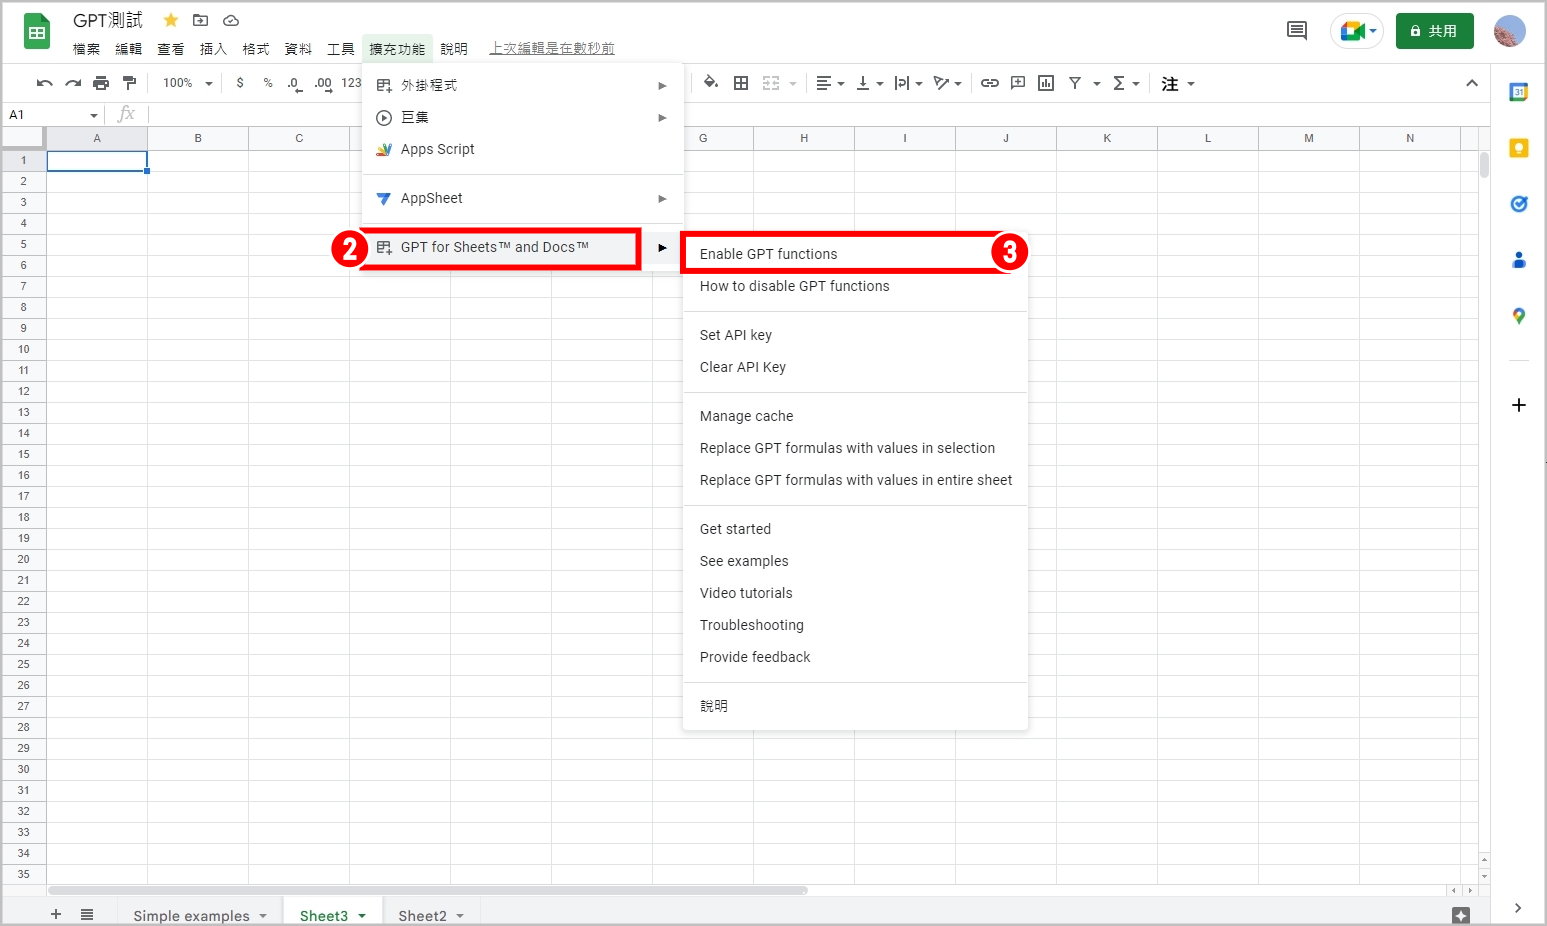Select Video tutorials item
This screenshot has height=926, width=1547.
pyautogui.click(x=855, y=593)
